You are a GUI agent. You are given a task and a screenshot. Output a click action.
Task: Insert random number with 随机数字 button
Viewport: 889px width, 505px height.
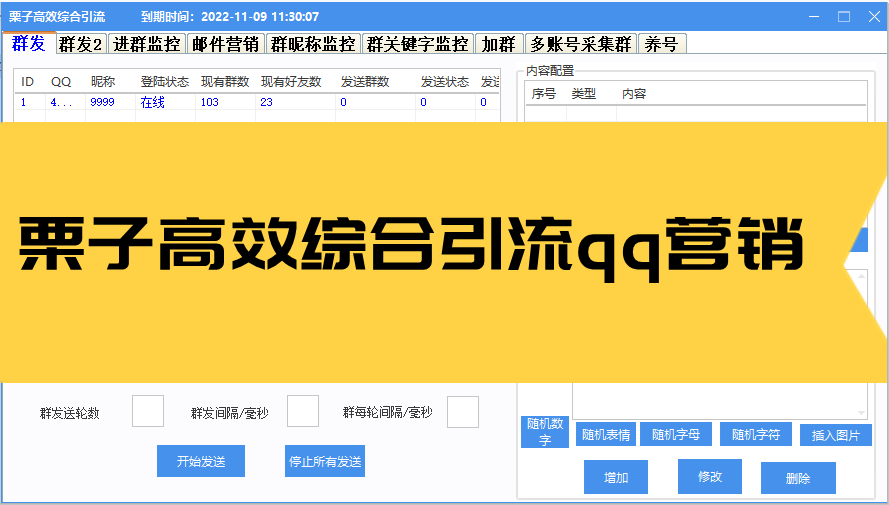pos(544,431)
